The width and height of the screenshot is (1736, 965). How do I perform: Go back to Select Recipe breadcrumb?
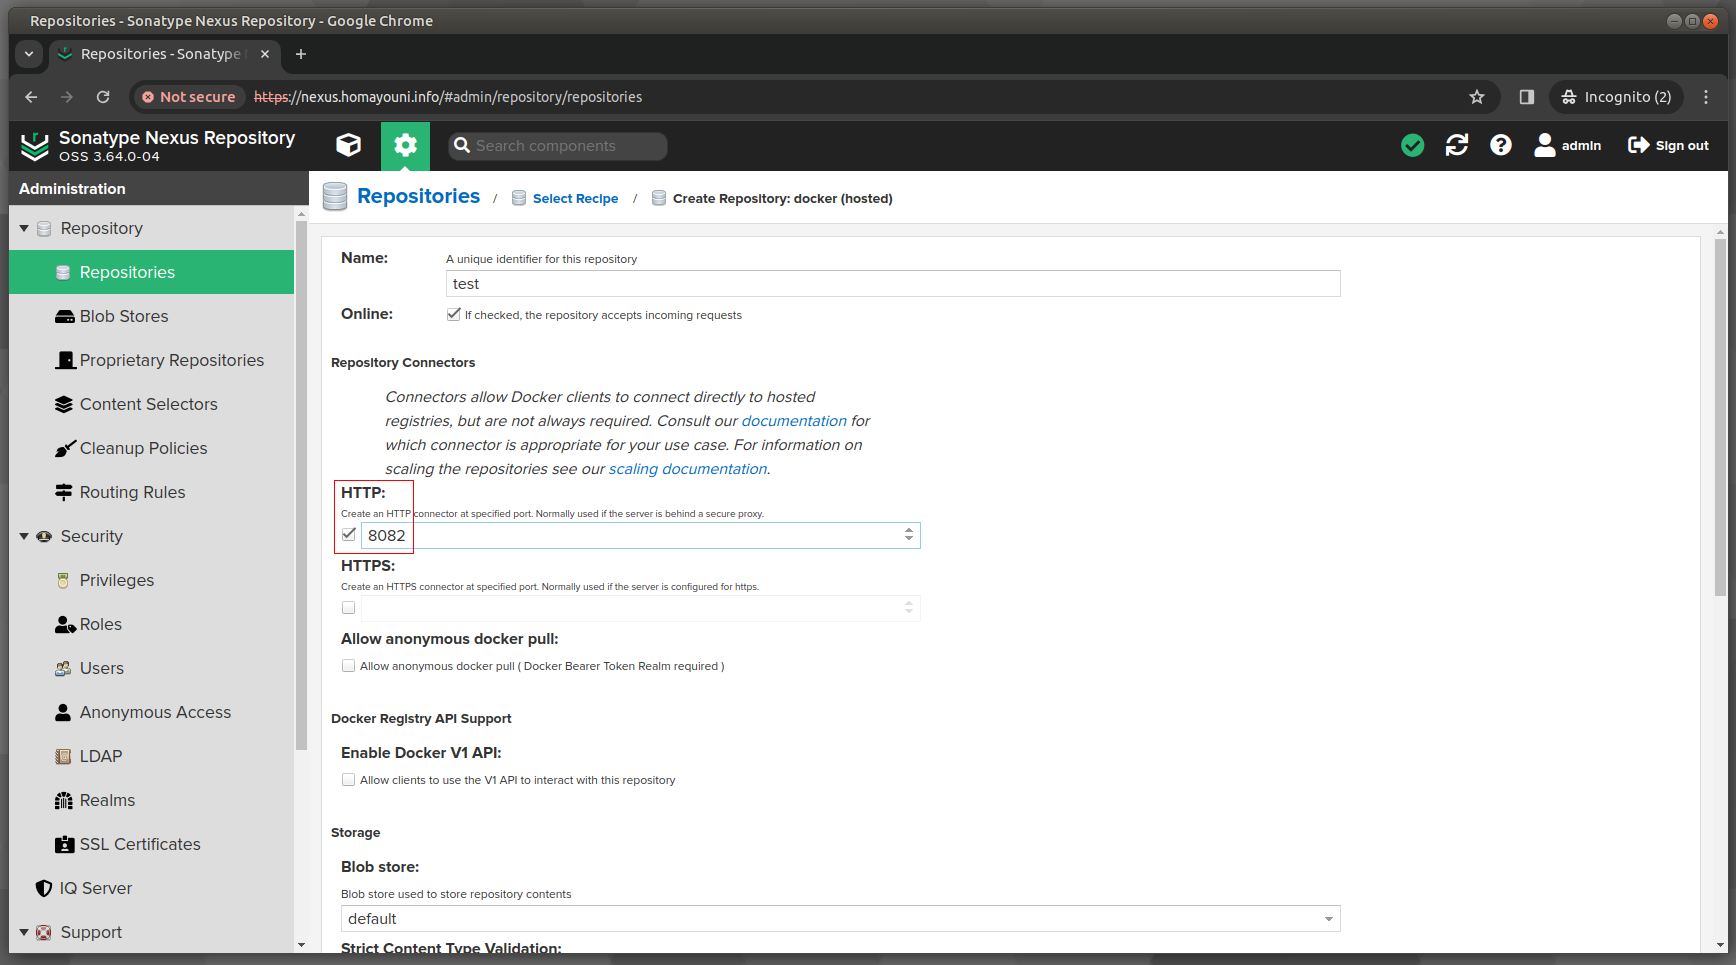(575, 199)
